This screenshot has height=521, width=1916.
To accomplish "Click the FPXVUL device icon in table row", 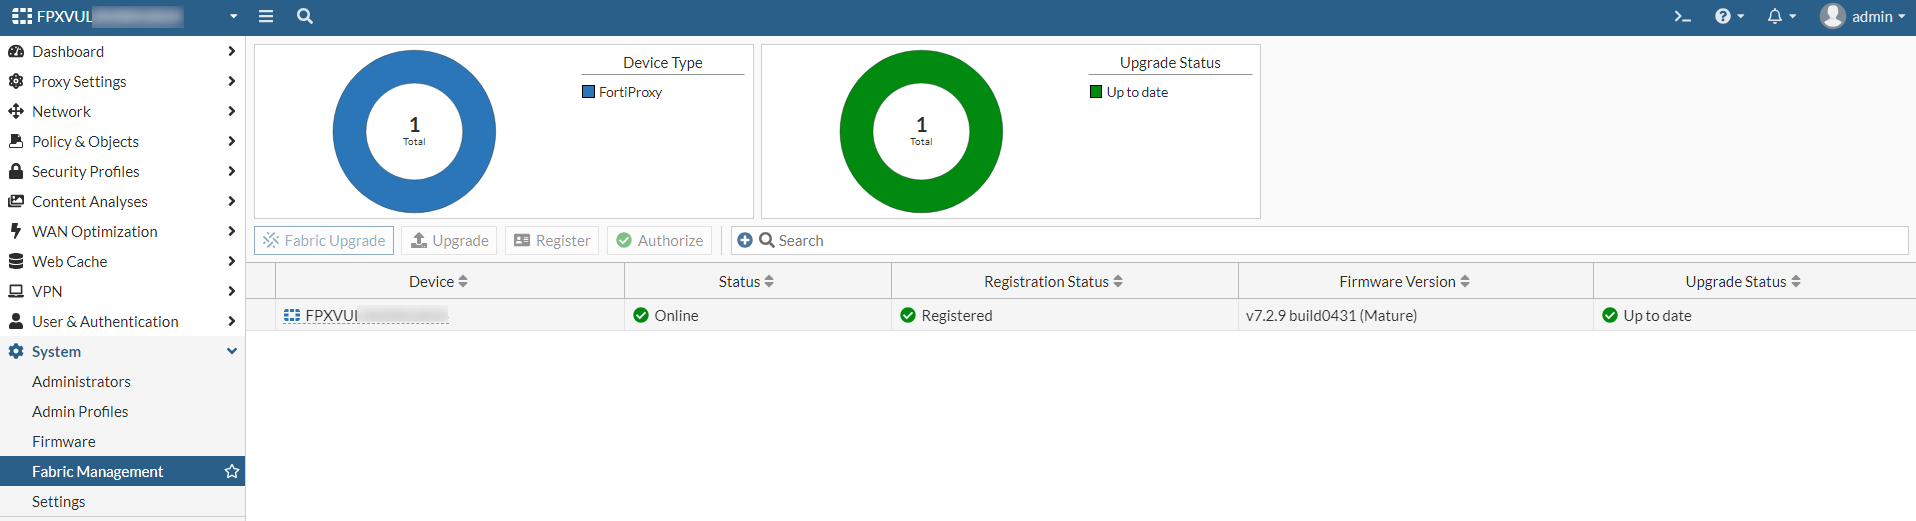I will pyautogui.click(x=292, y=316).
